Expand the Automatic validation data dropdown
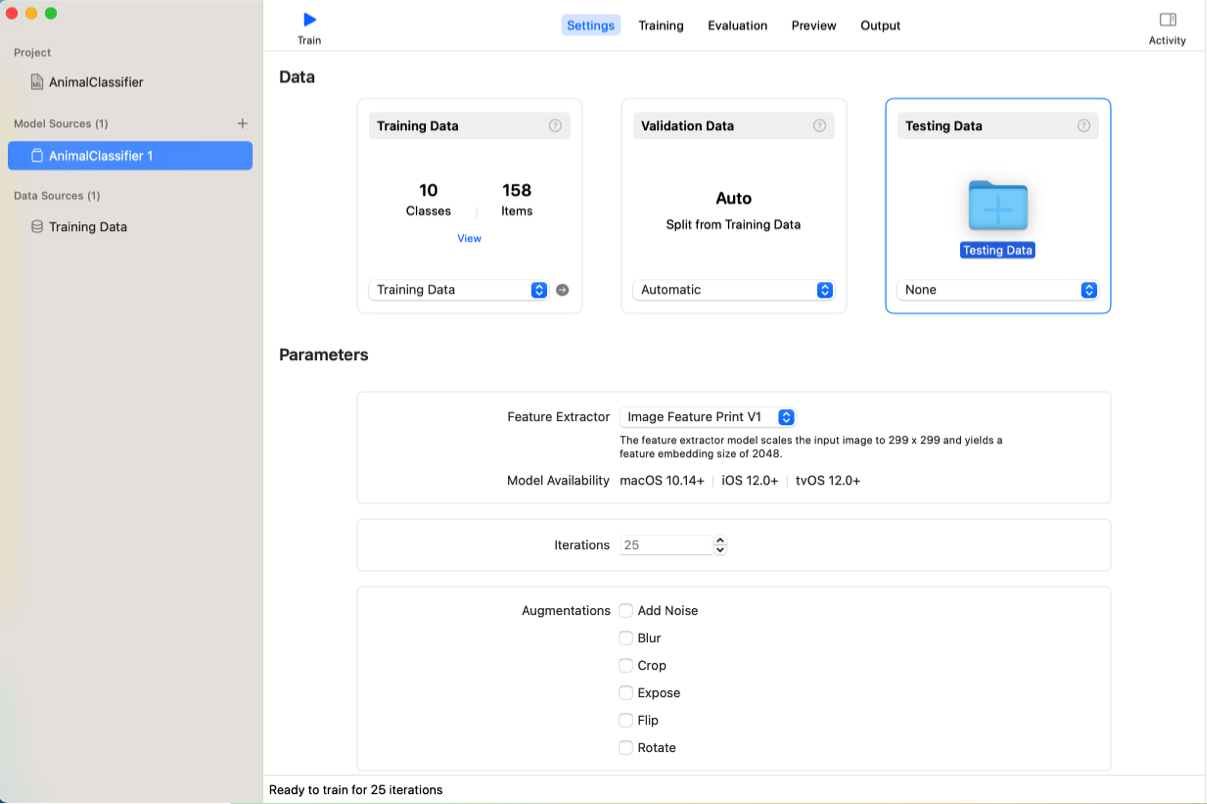The image size is (1207, 804). tap(735, 290)
